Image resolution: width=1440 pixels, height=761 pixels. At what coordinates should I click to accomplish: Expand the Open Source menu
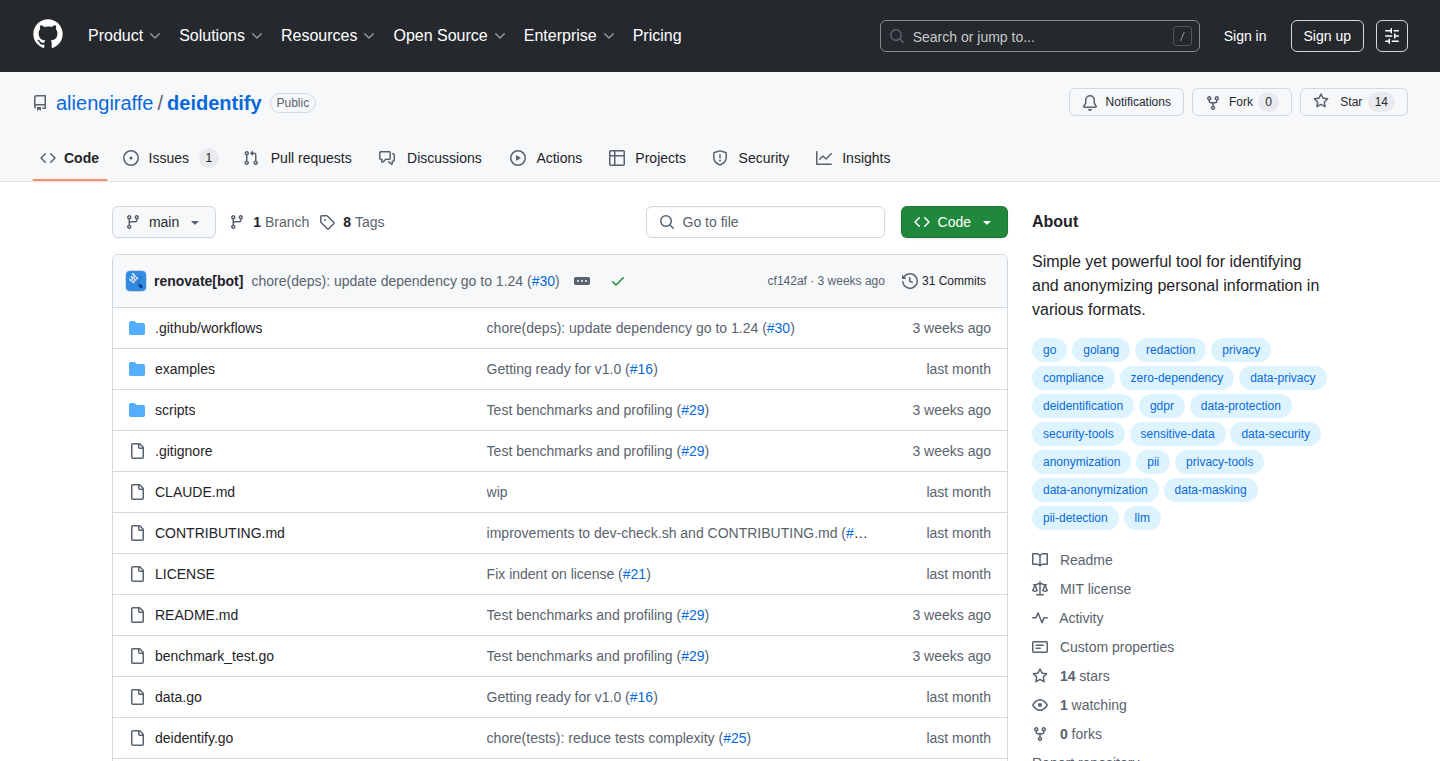449,35
